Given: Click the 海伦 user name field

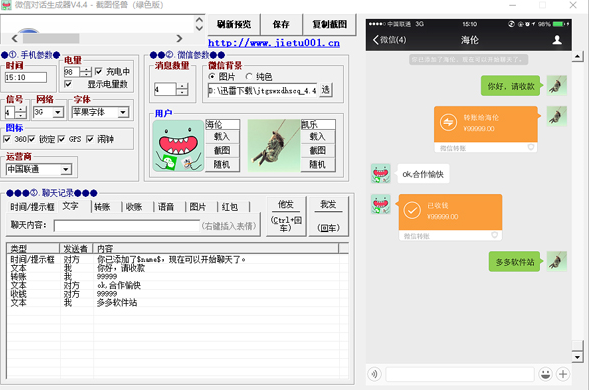Looking at the screenshot, I should pyautogui.click(x=222, y=124).
